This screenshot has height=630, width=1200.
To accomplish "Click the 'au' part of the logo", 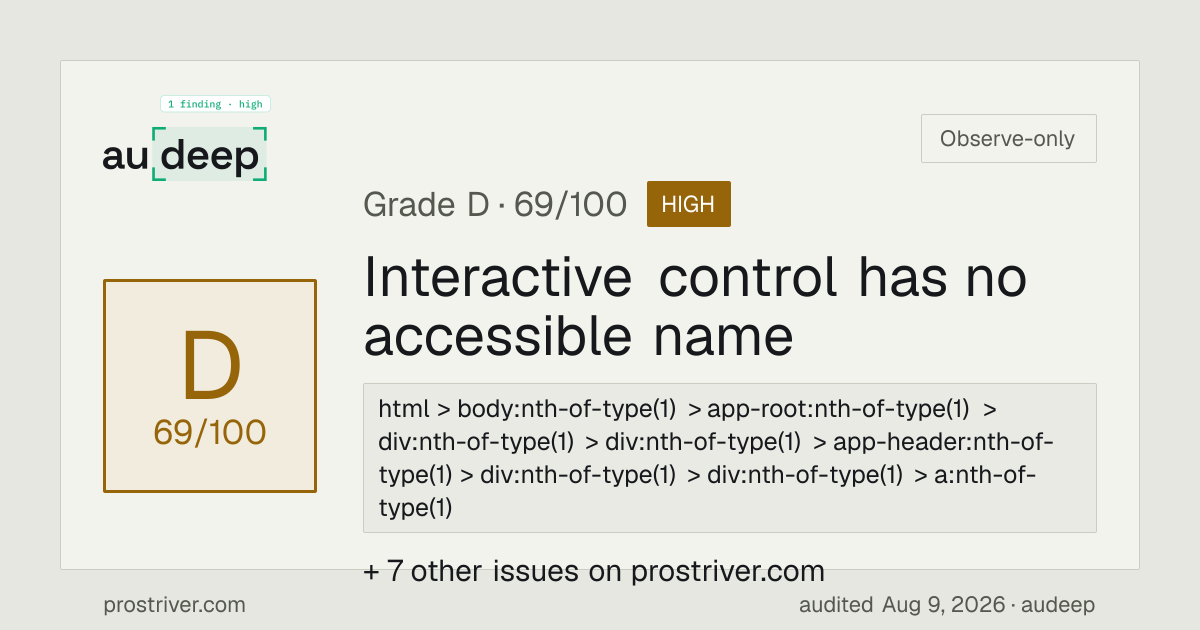I will [126, 156].
